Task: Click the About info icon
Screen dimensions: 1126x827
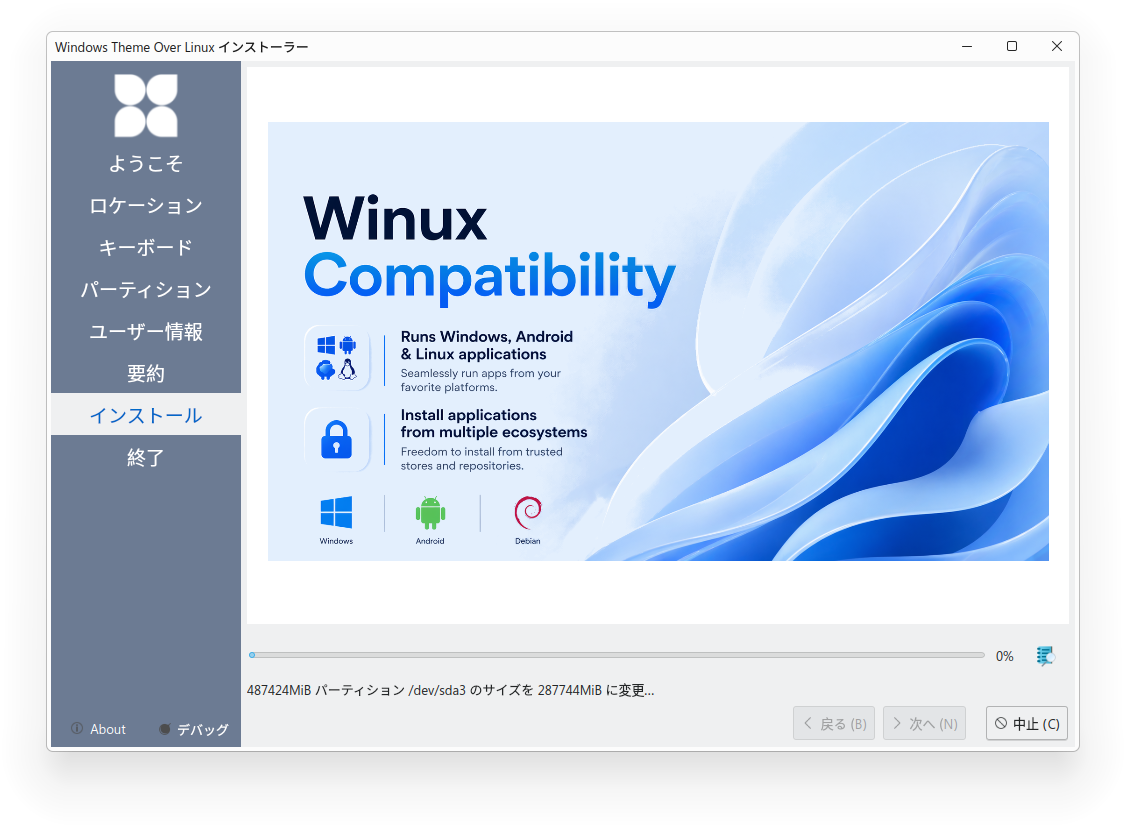Action: (77, 729)
